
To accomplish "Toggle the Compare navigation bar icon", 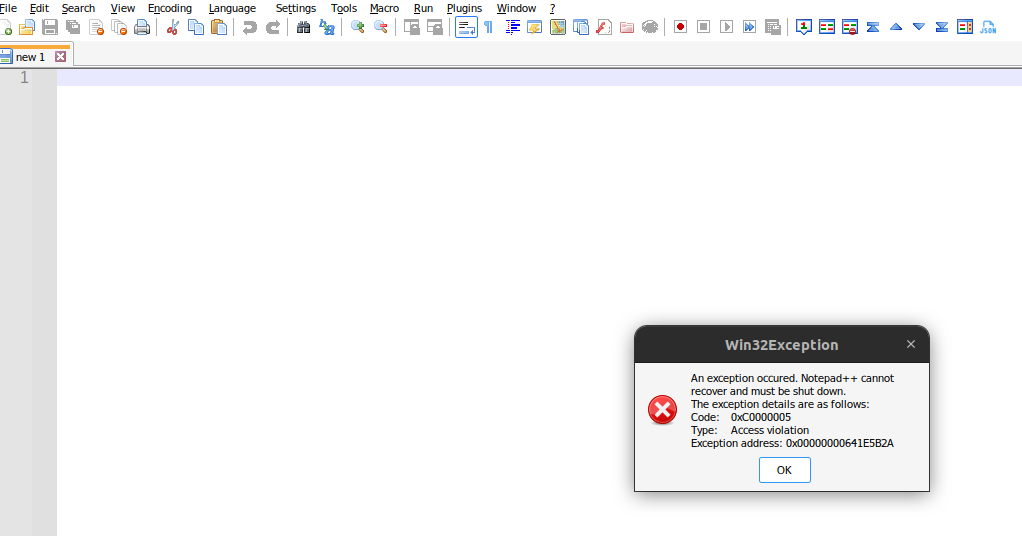I will pos(965,27).
